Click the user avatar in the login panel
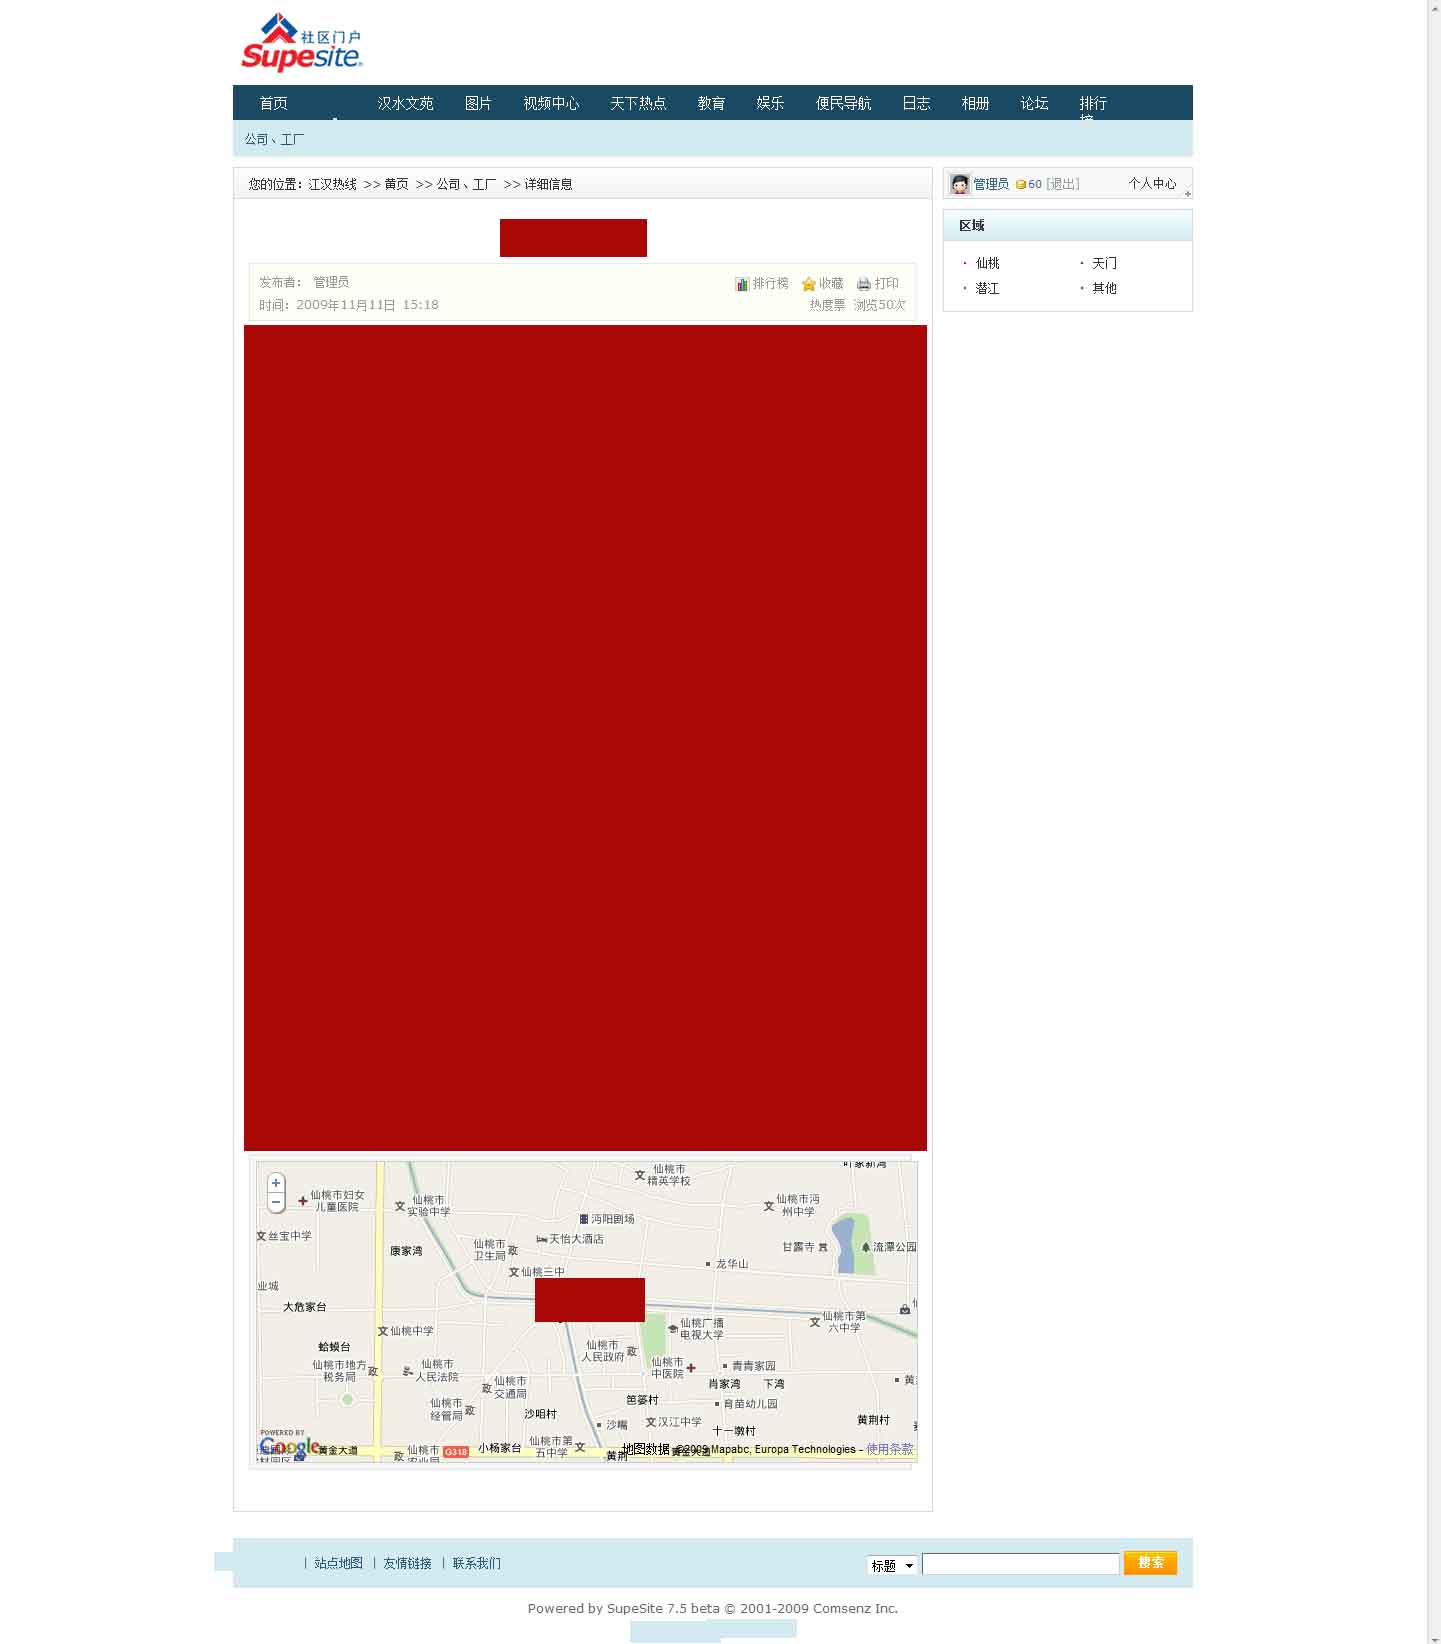The image size is (1441, 1644). click(960, 184)
